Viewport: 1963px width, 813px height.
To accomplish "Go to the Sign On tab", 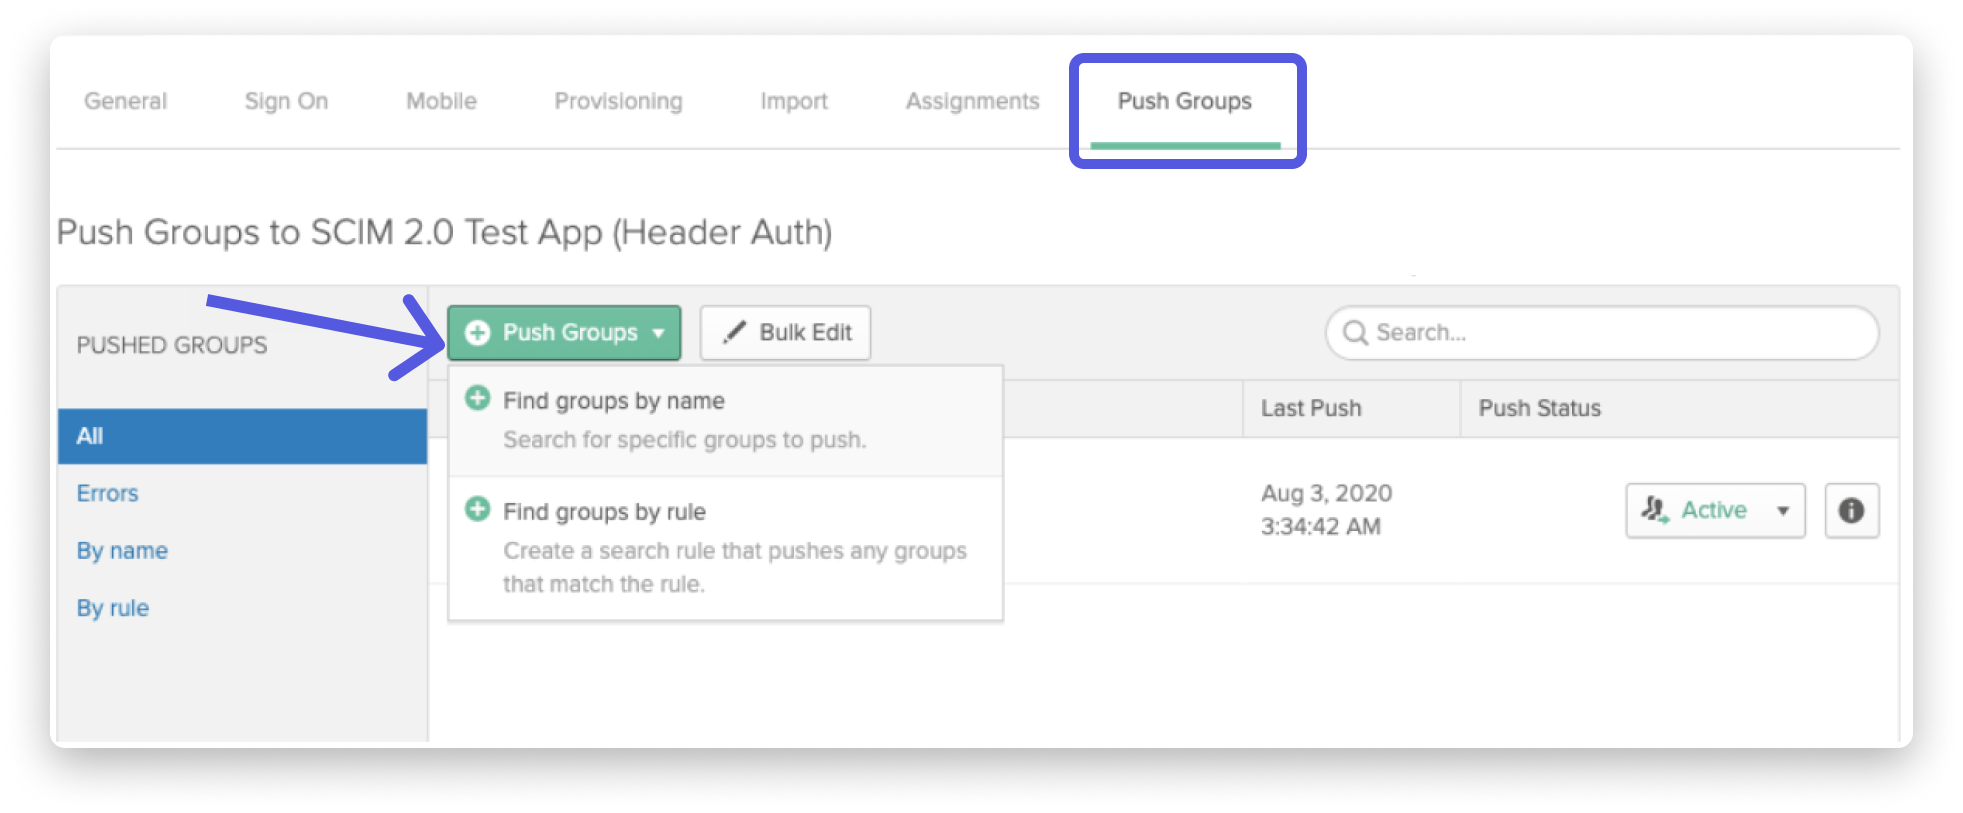I will pos(286,101).
